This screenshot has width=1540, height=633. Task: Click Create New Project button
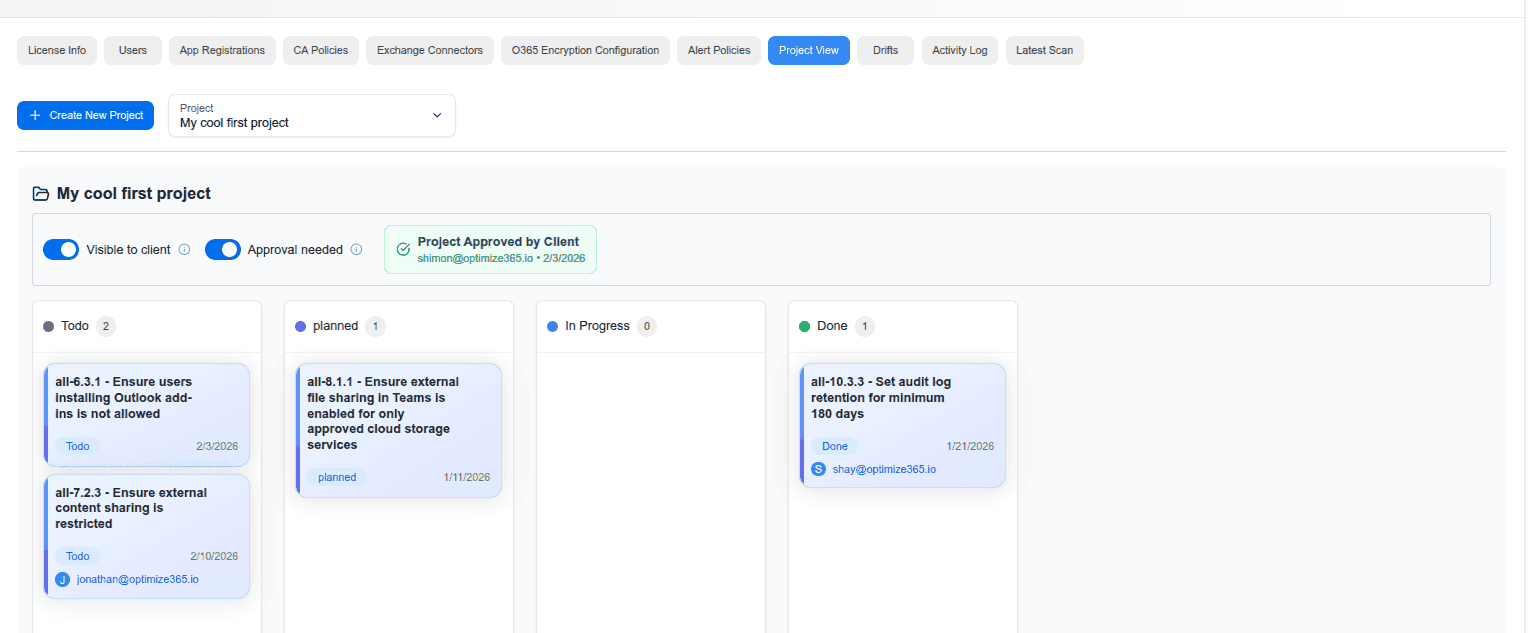(x=86, y=115)
